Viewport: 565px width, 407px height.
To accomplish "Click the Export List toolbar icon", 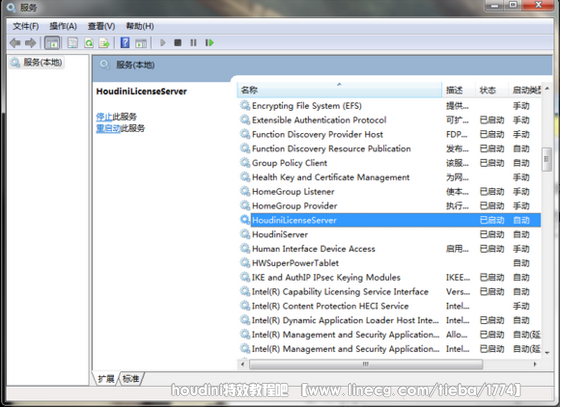I will point(104,43).
